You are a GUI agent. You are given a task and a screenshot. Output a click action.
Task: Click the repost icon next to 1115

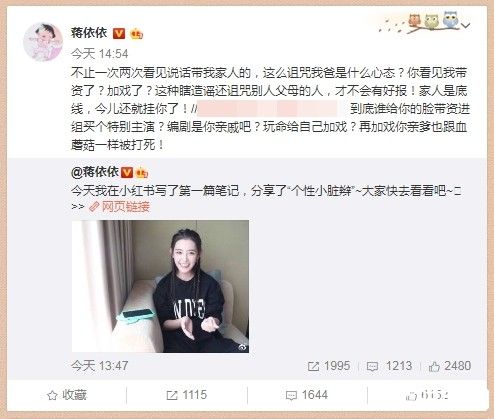(x=172, y=396)
